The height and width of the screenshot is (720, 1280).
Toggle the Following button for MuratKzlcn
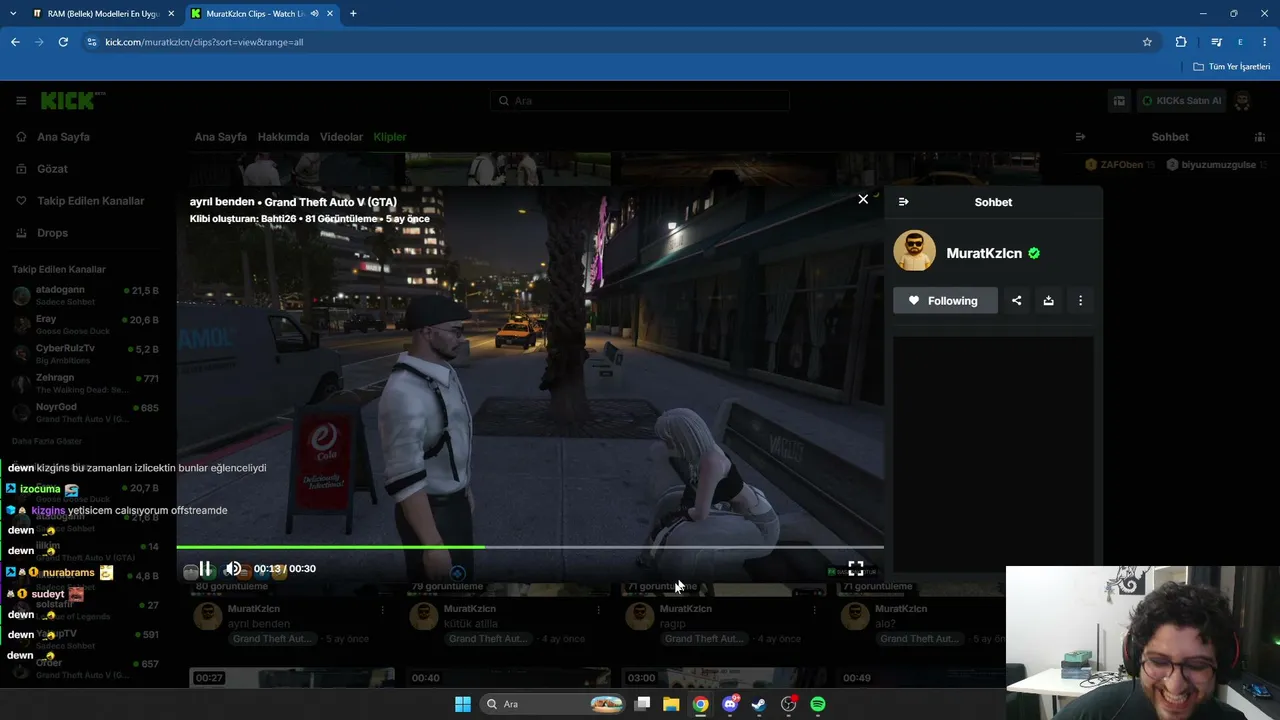coord(945,301)
